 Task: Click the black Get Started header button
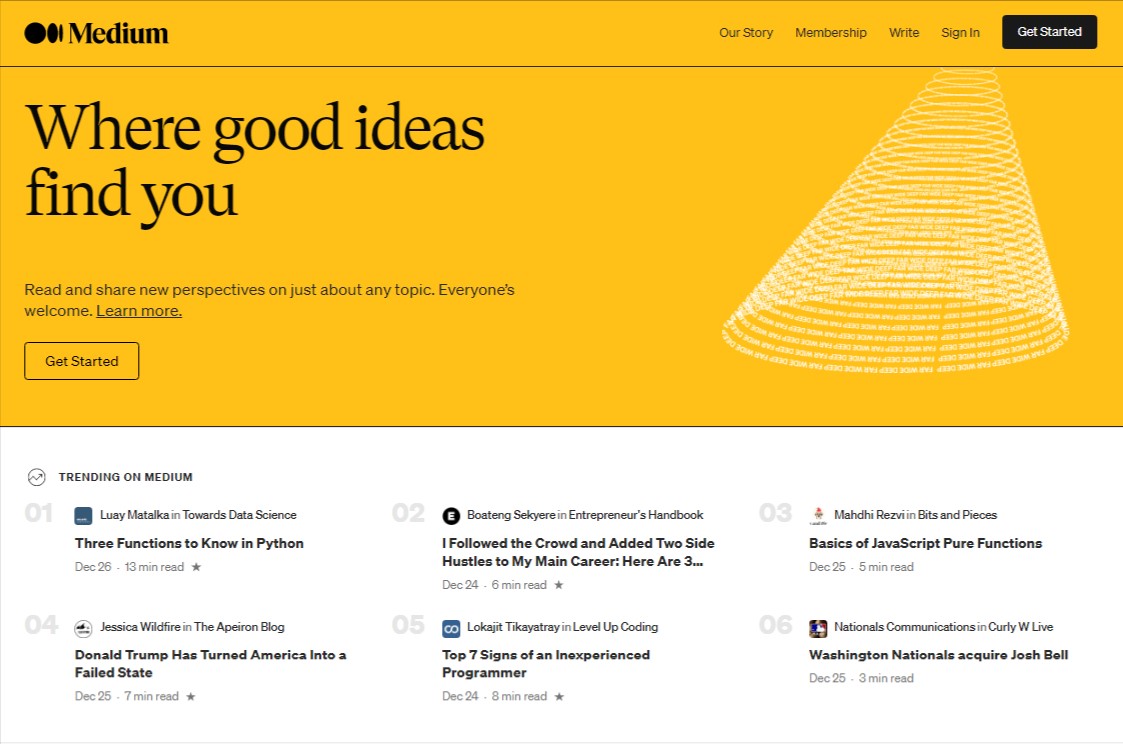[x=1049, y=32]
